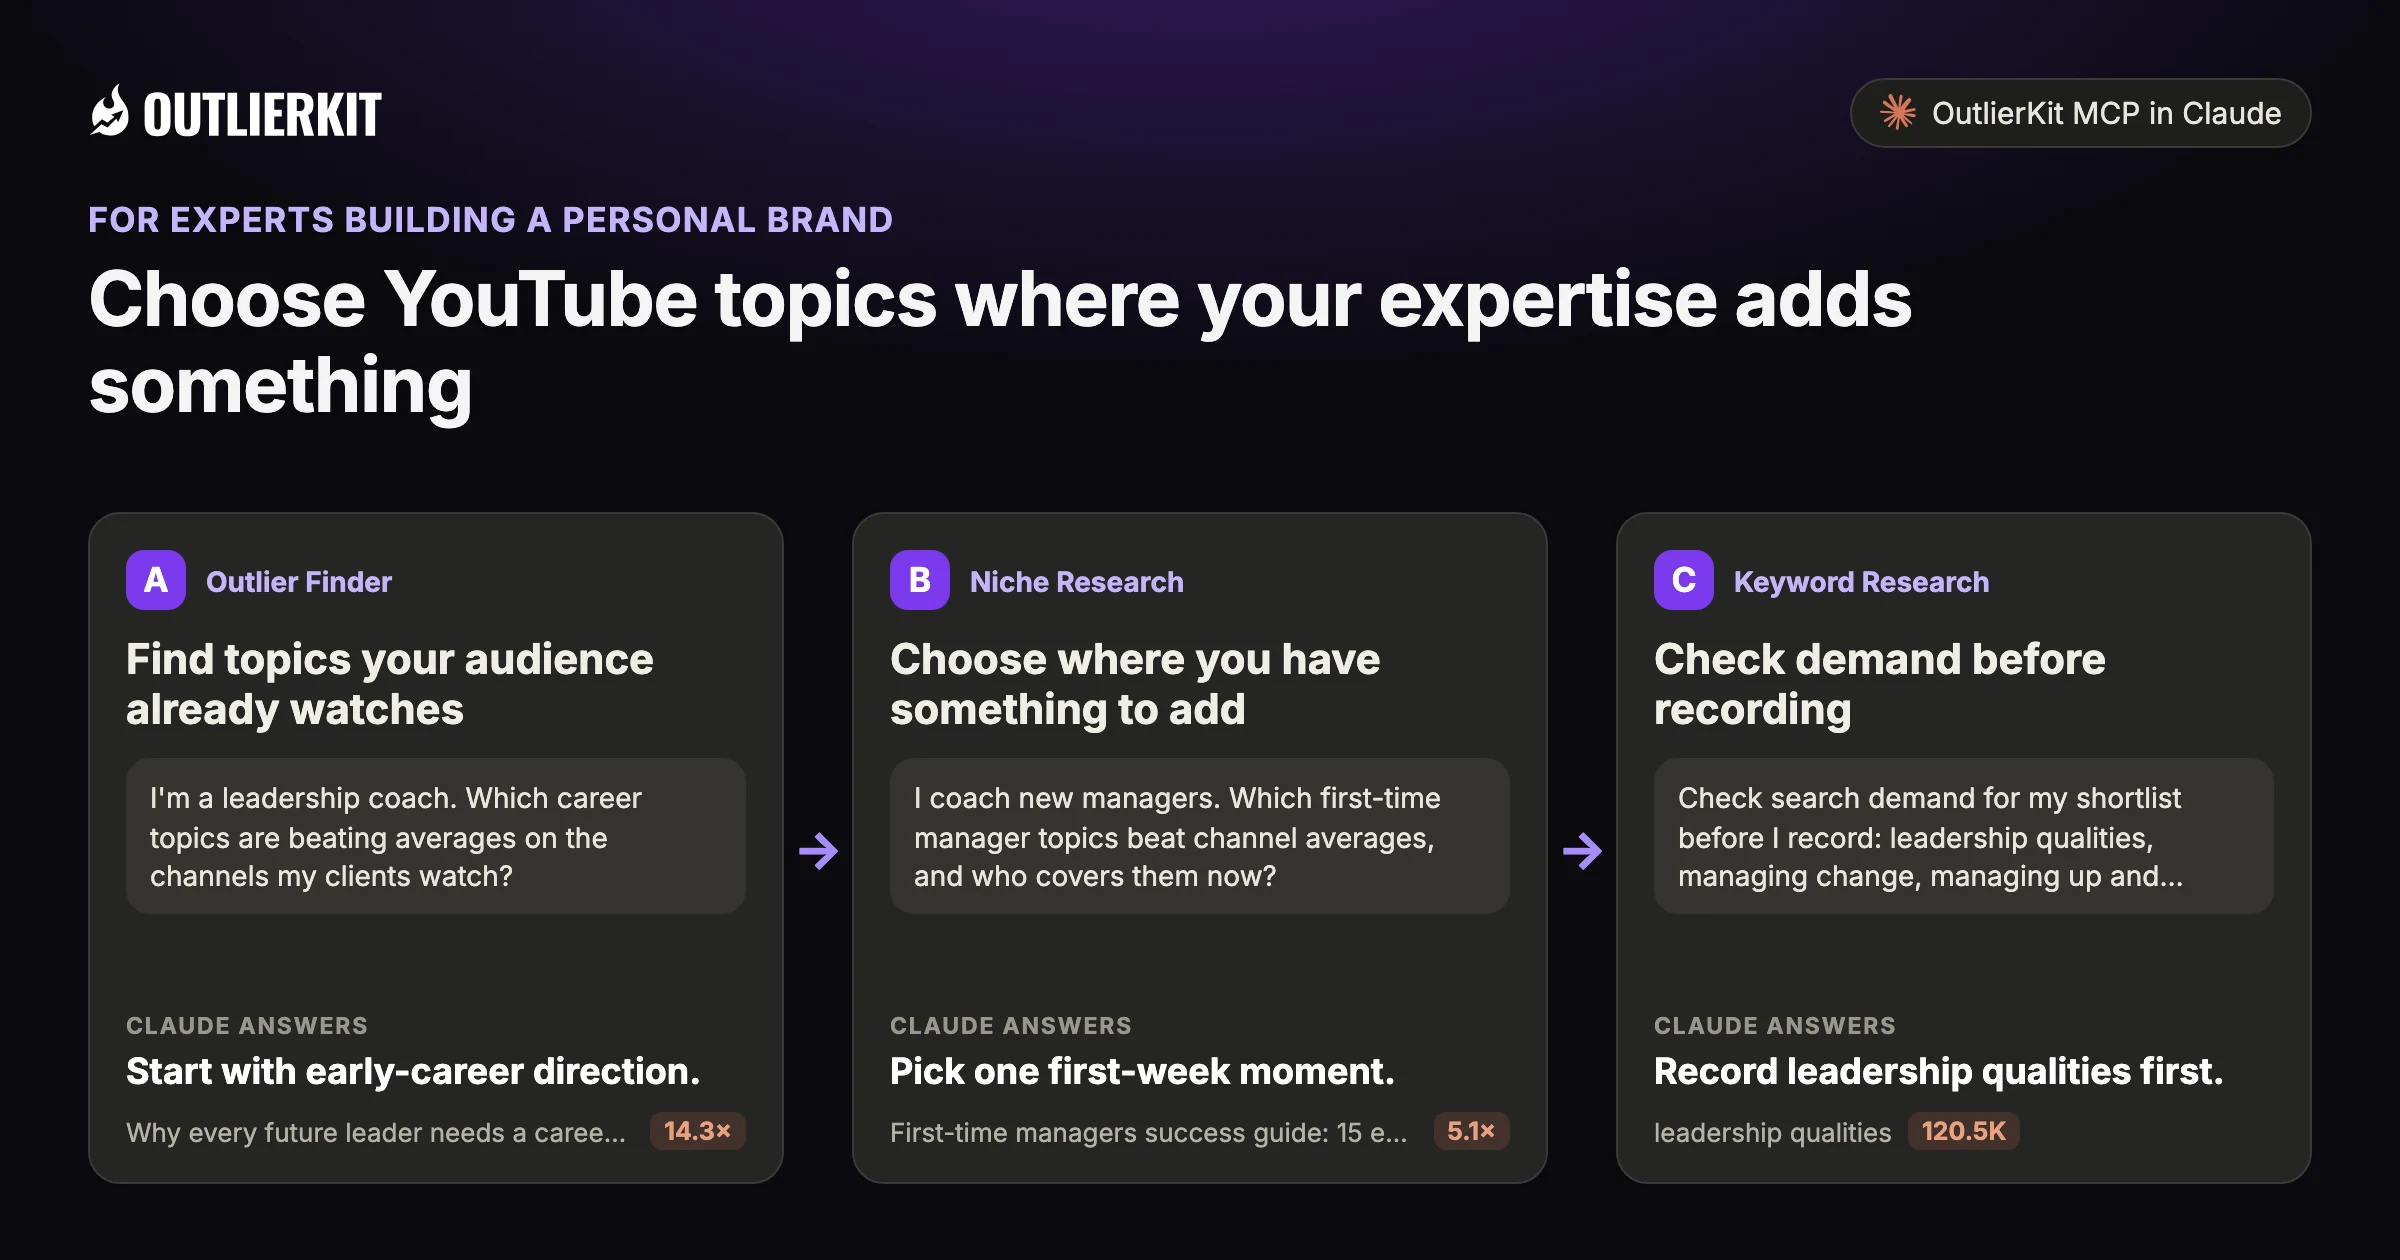2400x1260 pixels.
Task: Click 'Pick one first-week moment.' answer
Action: click(1142, 1071)
